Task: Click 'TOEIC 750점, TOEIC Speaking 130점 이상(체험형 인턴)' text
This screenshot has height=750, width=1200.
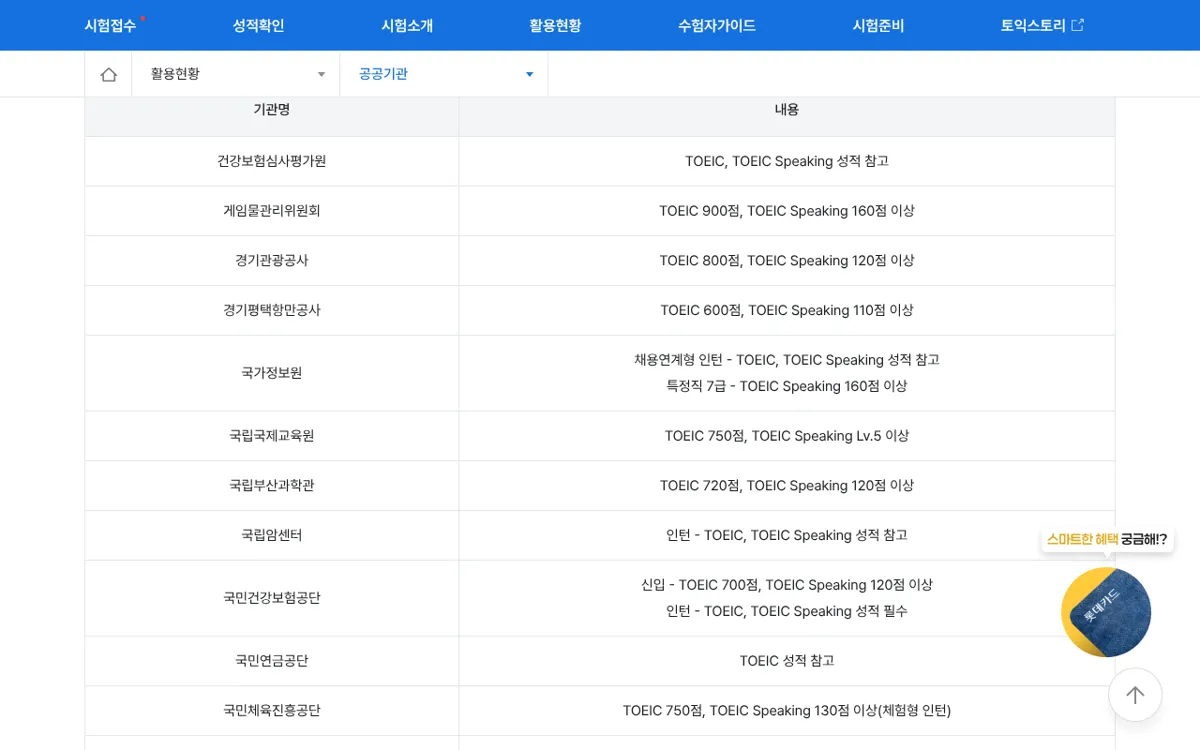Action: click(x=787, y=711)
